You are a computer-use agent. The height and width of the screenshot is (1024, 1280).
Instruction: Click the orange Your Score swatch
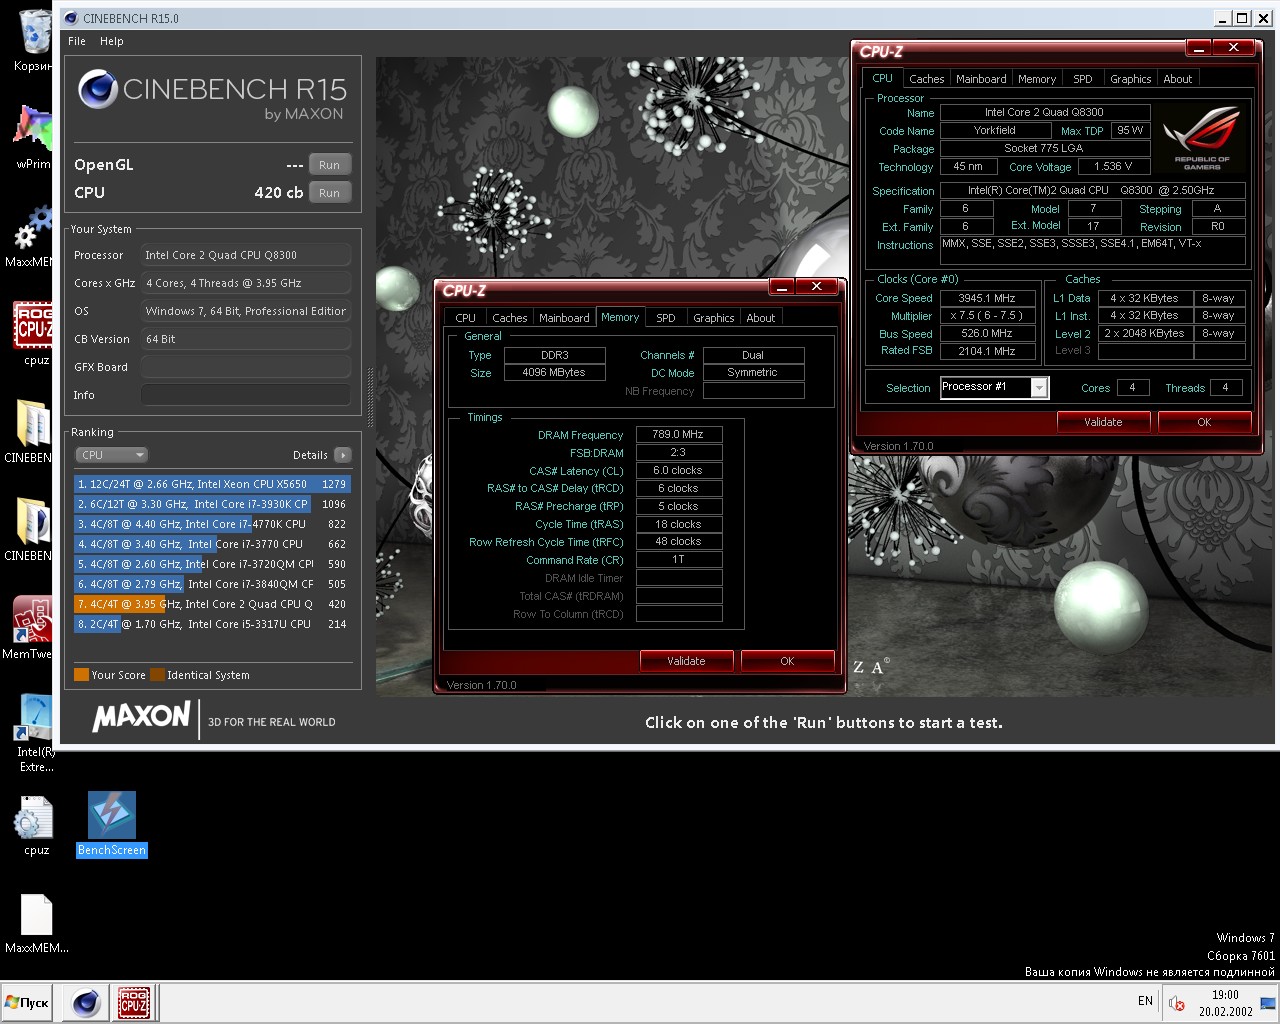(x=81, y=675)
